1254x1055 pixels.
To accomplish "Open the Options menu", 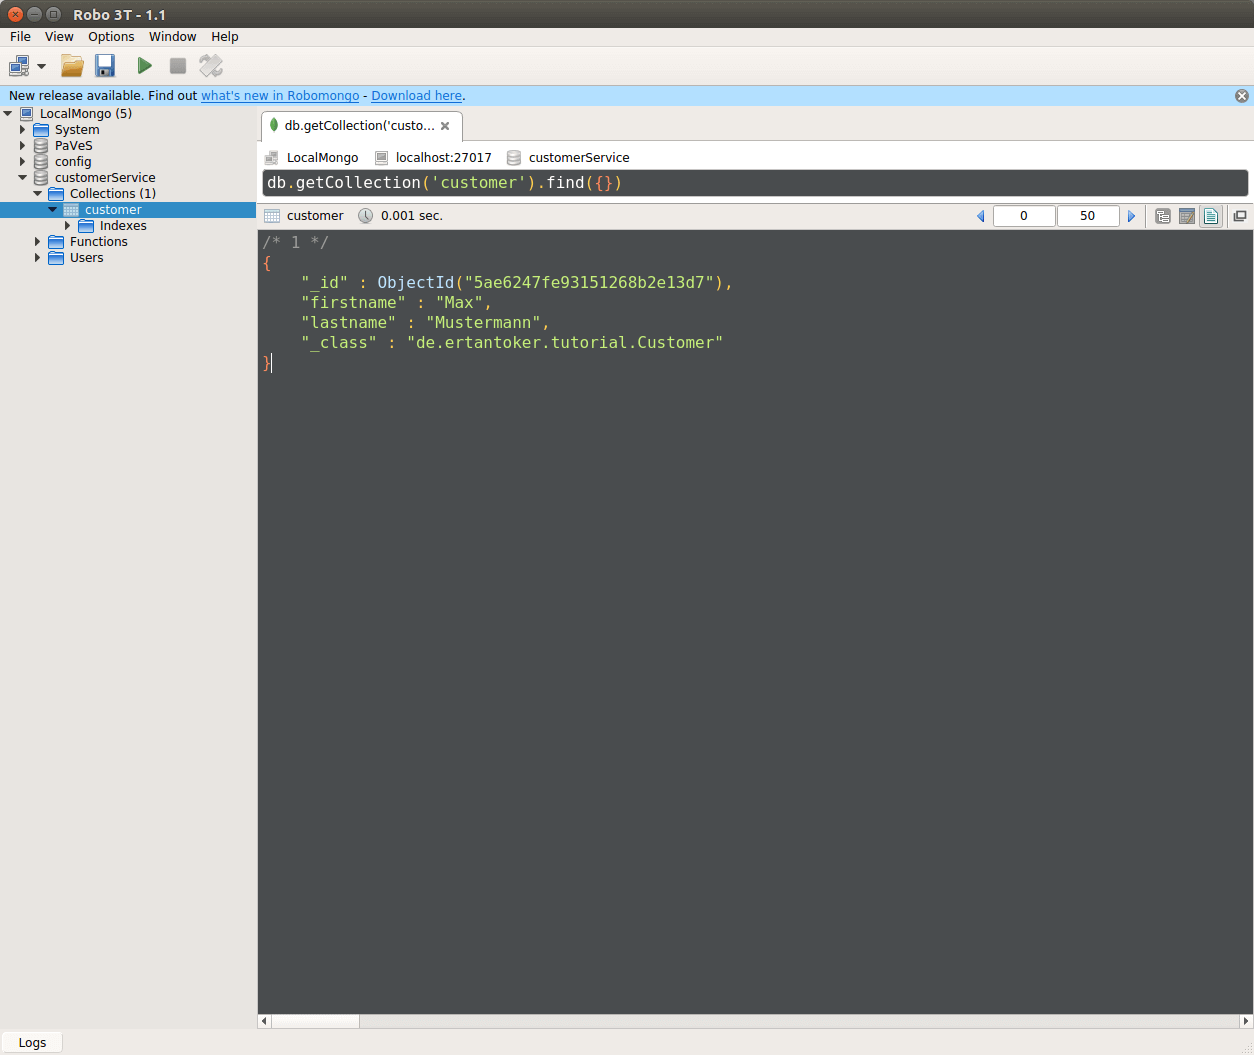I will point(111,36).
